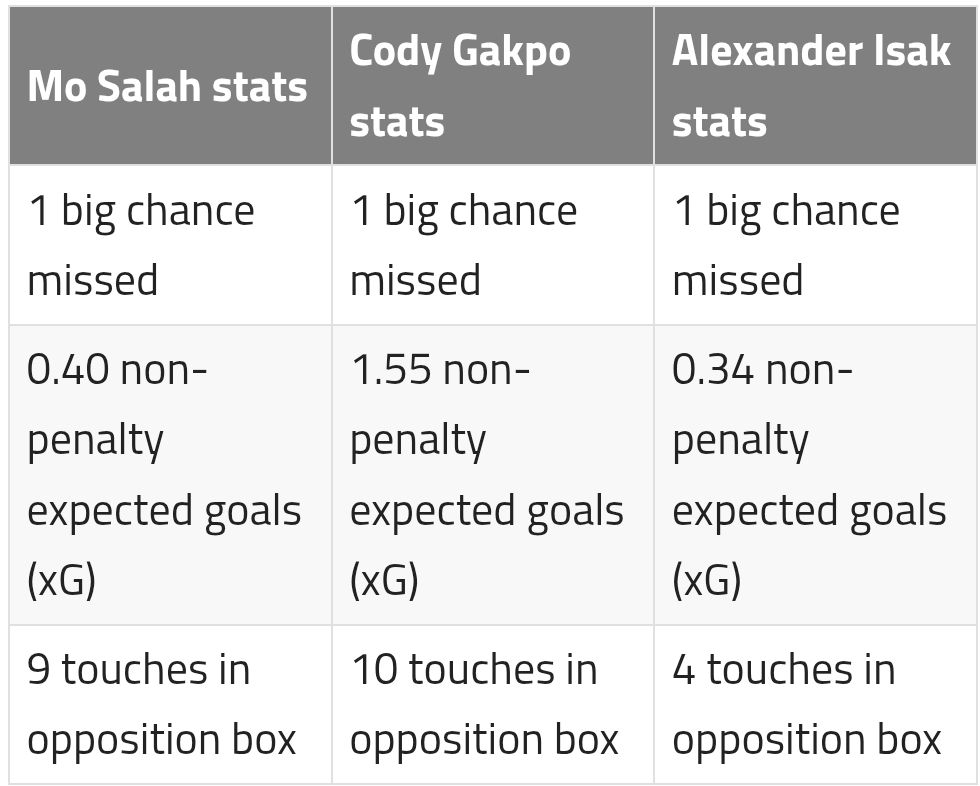
Task: Select the 9 touches in opposition box cell
Action: [x=170, y=704]
